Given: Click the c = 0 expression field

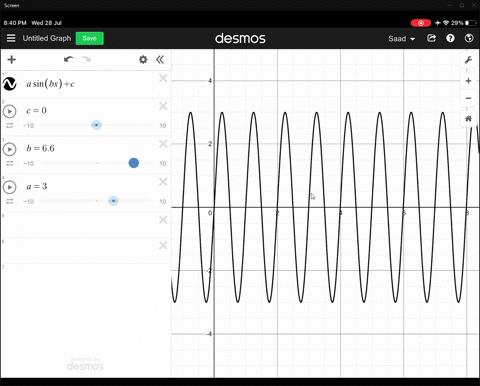Looking at the screenshot, I should coord(37,111).
